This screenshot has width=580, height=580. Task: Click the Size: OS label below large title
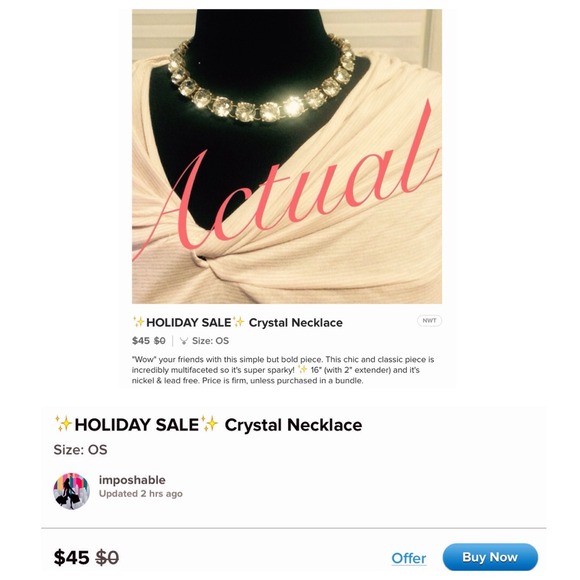click(81, 450)
